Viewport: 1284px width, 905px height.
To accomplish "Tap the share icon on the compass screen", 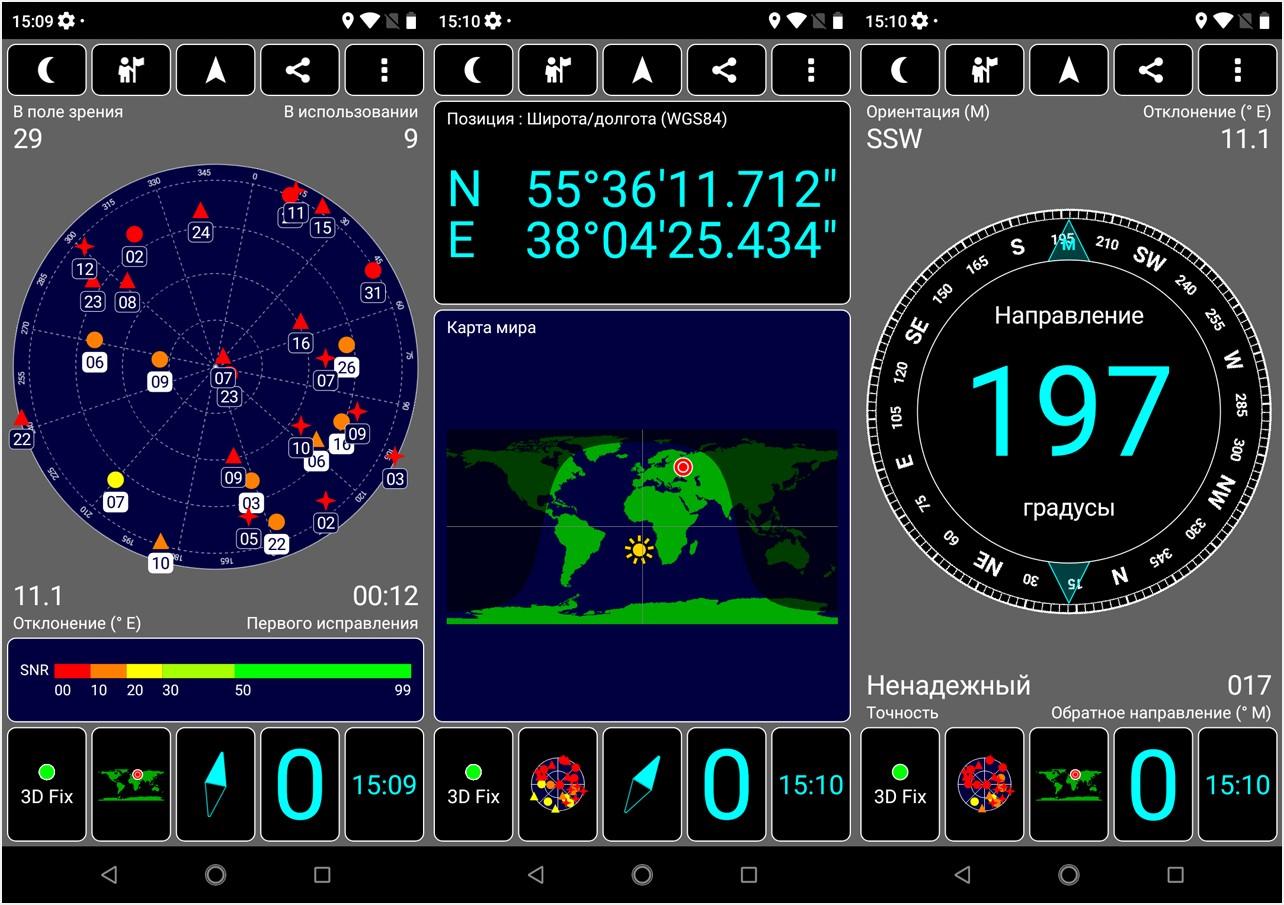I will click(x=1153, y=70).
